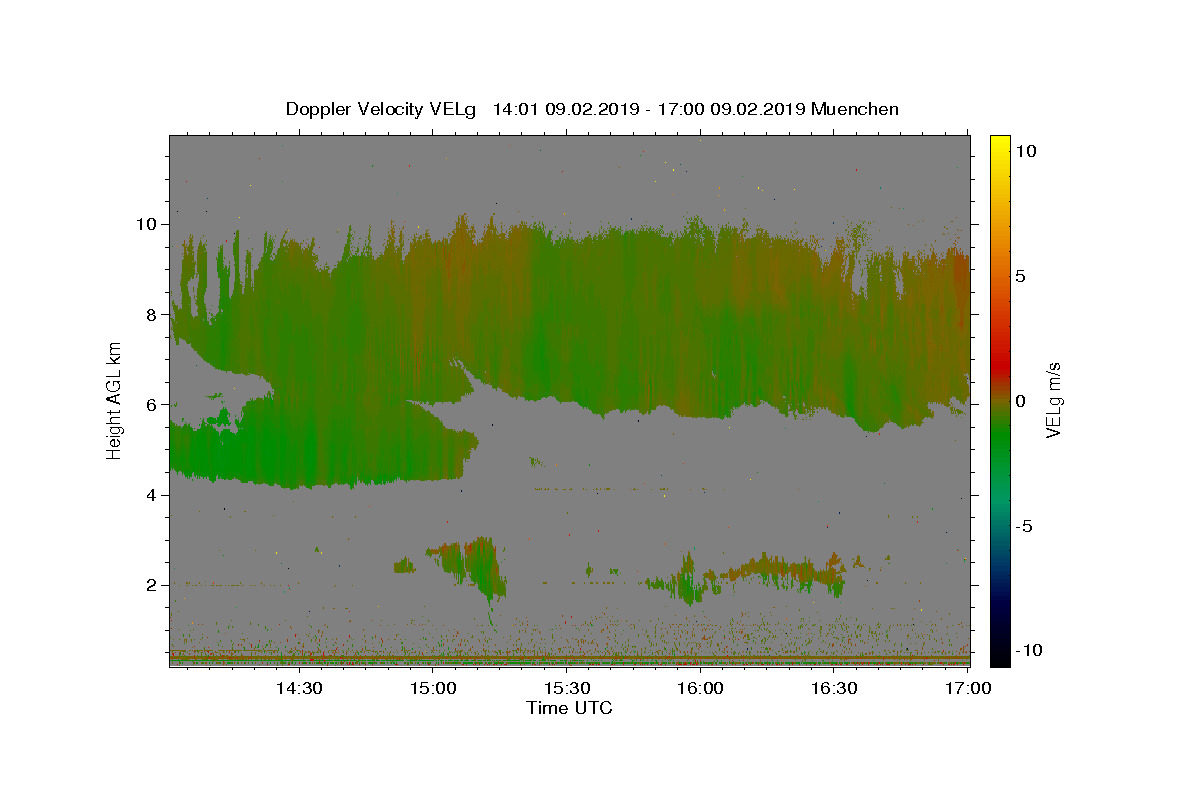Click the start time '14:01 09.02.2019' in the title
Screen dimensions: 1200x800
tap(566, 109)
